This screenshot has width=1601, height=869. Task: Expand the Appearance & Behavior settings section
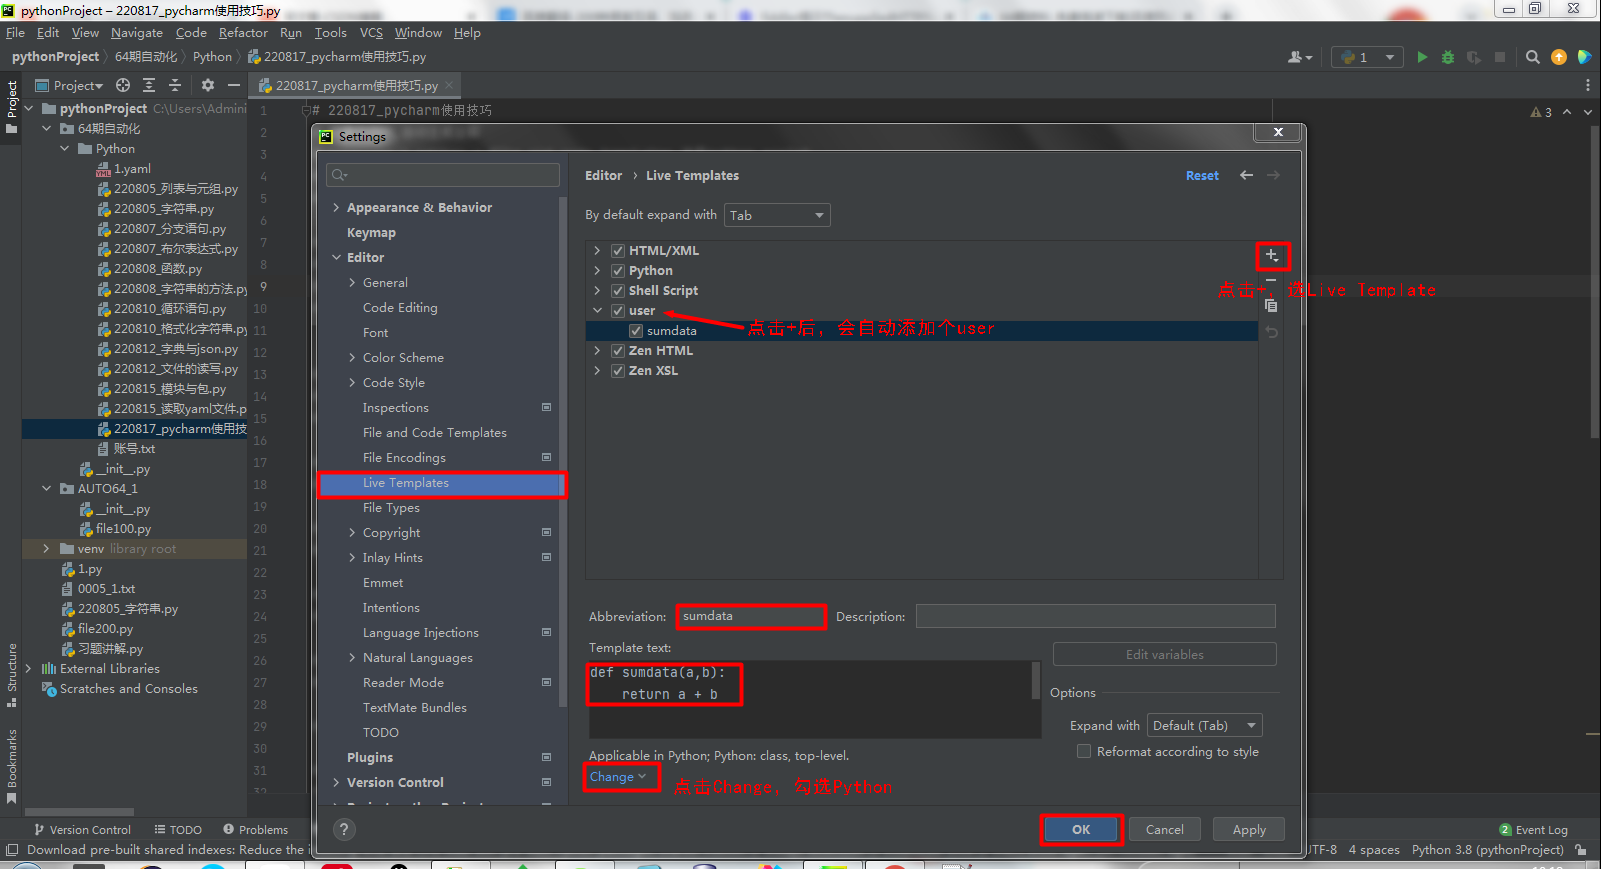[x=336, y=208]
